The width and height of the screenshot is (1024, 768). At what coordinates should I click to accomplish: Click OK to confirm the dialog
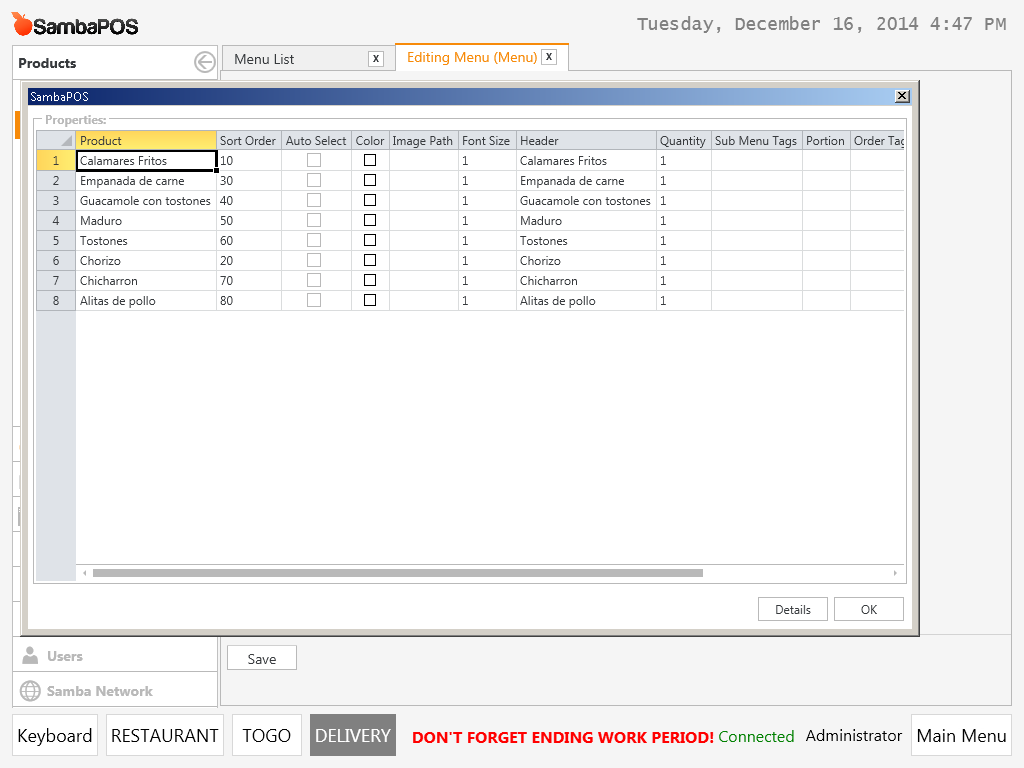click(868, 609)
